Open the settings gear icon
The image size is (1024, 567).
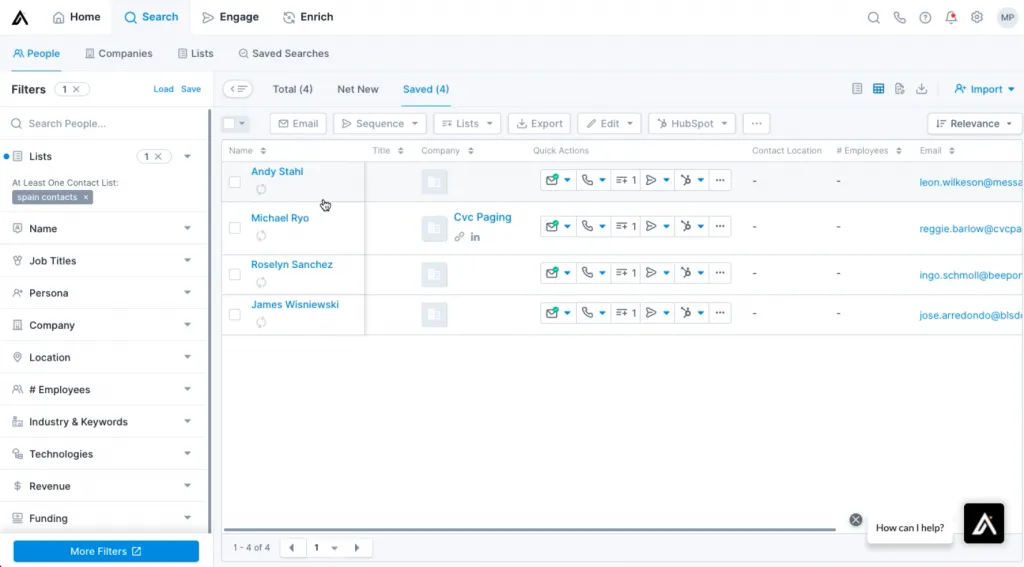(x=977, y=17)
